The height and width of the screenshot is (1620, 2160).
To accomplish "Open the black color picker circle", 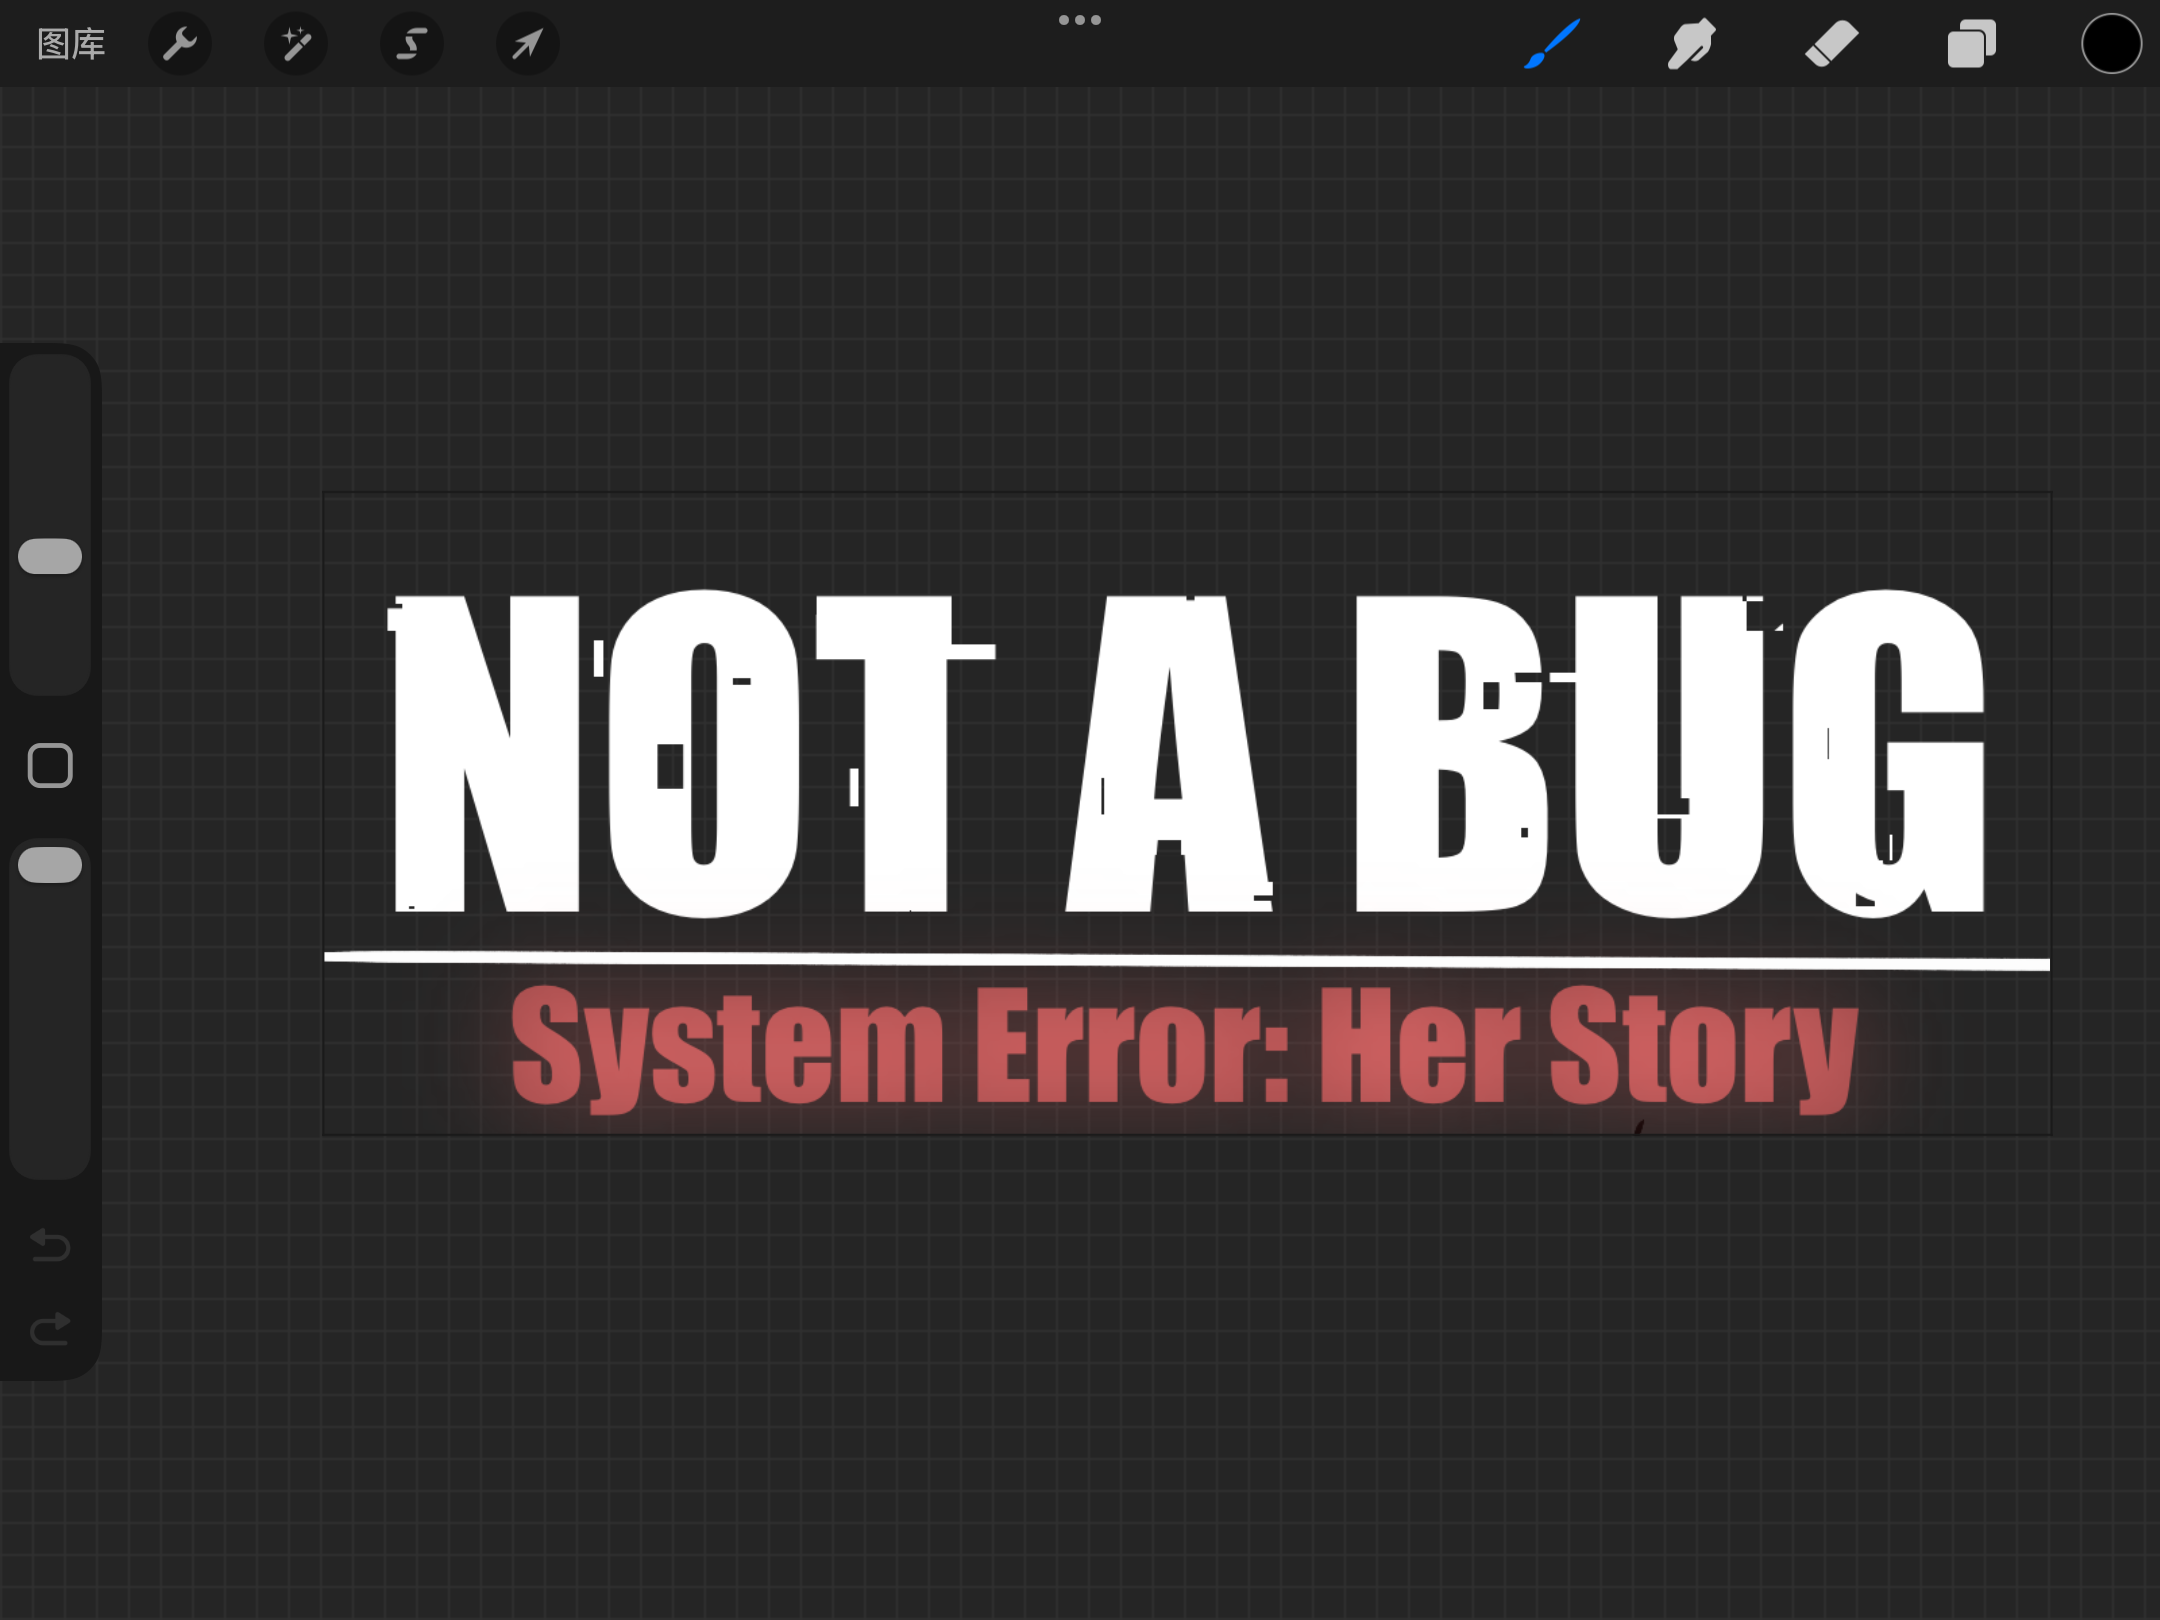I will [x=2111, y=44].
